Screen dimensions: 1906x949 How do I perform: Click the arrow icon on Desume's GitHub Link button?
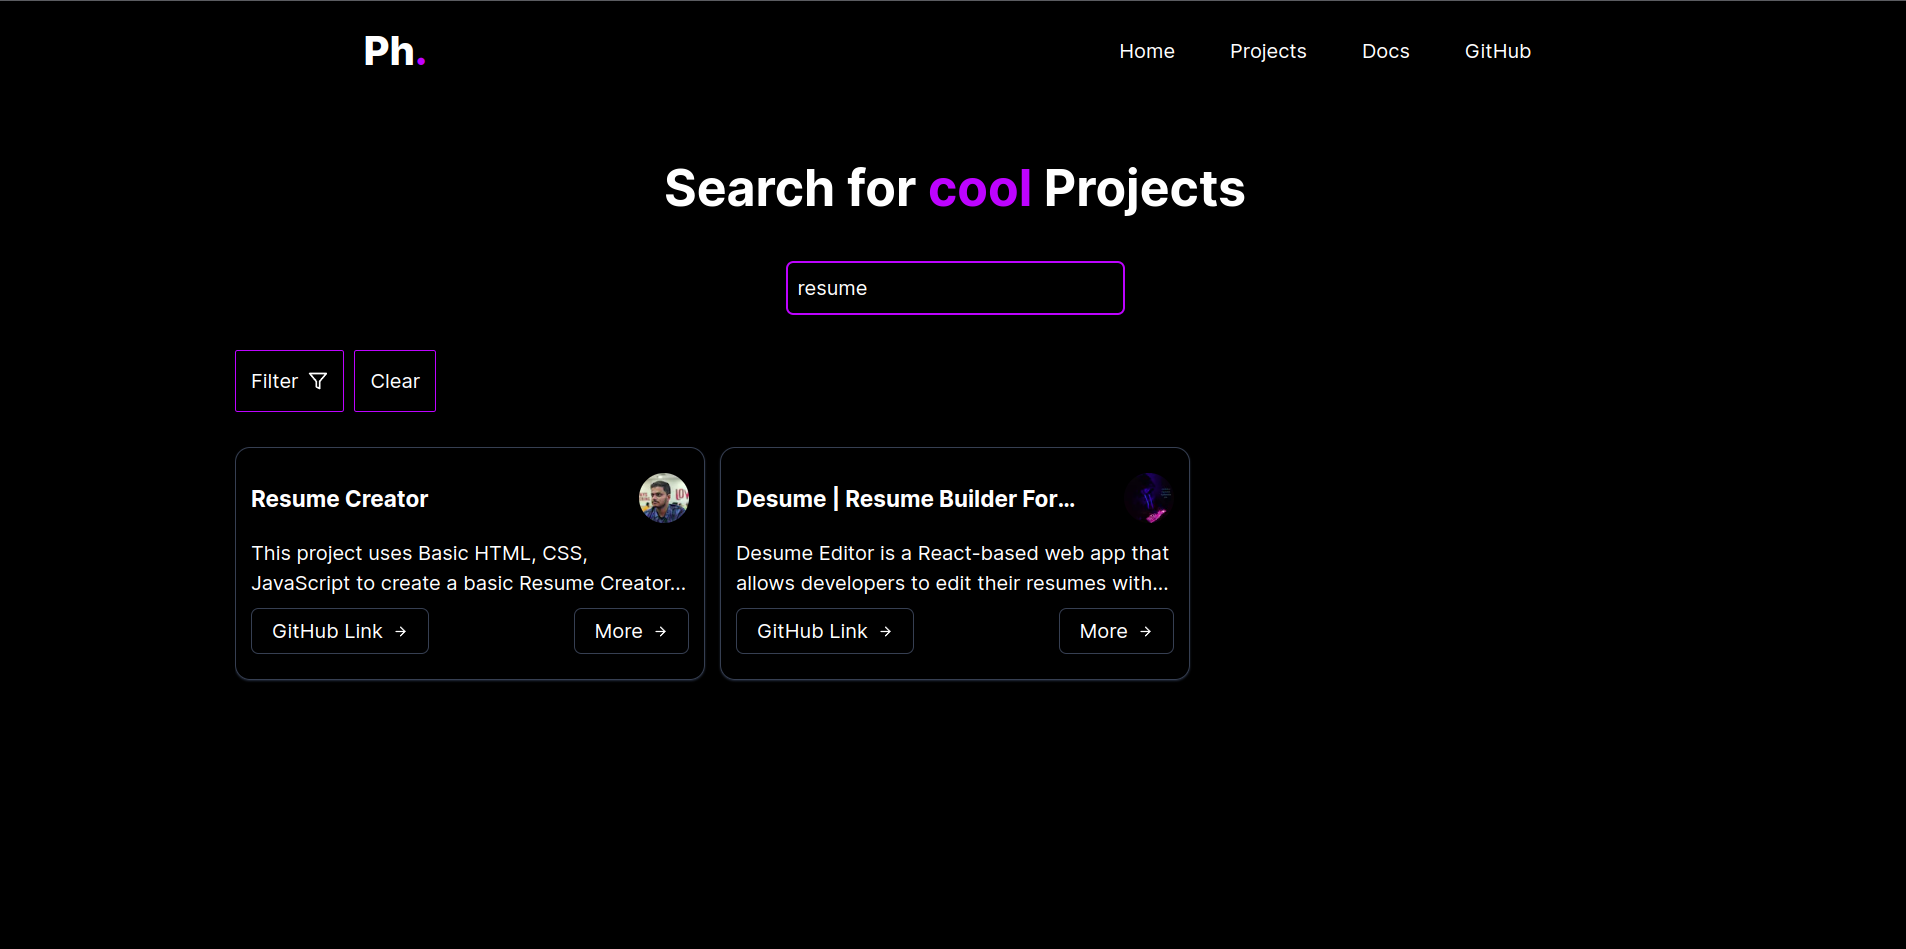click(886, 630)
